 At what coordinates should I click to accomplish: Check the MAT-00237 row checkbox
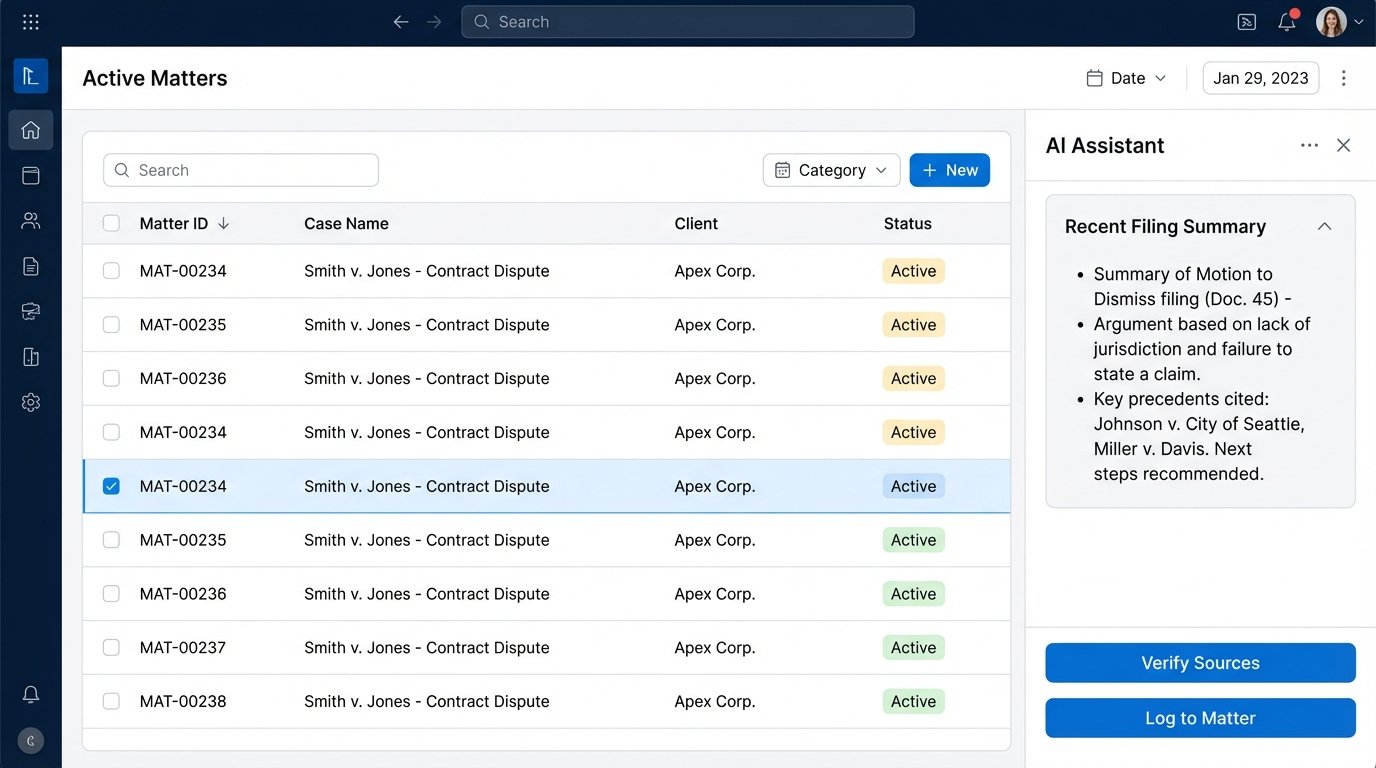coord(111,648)
